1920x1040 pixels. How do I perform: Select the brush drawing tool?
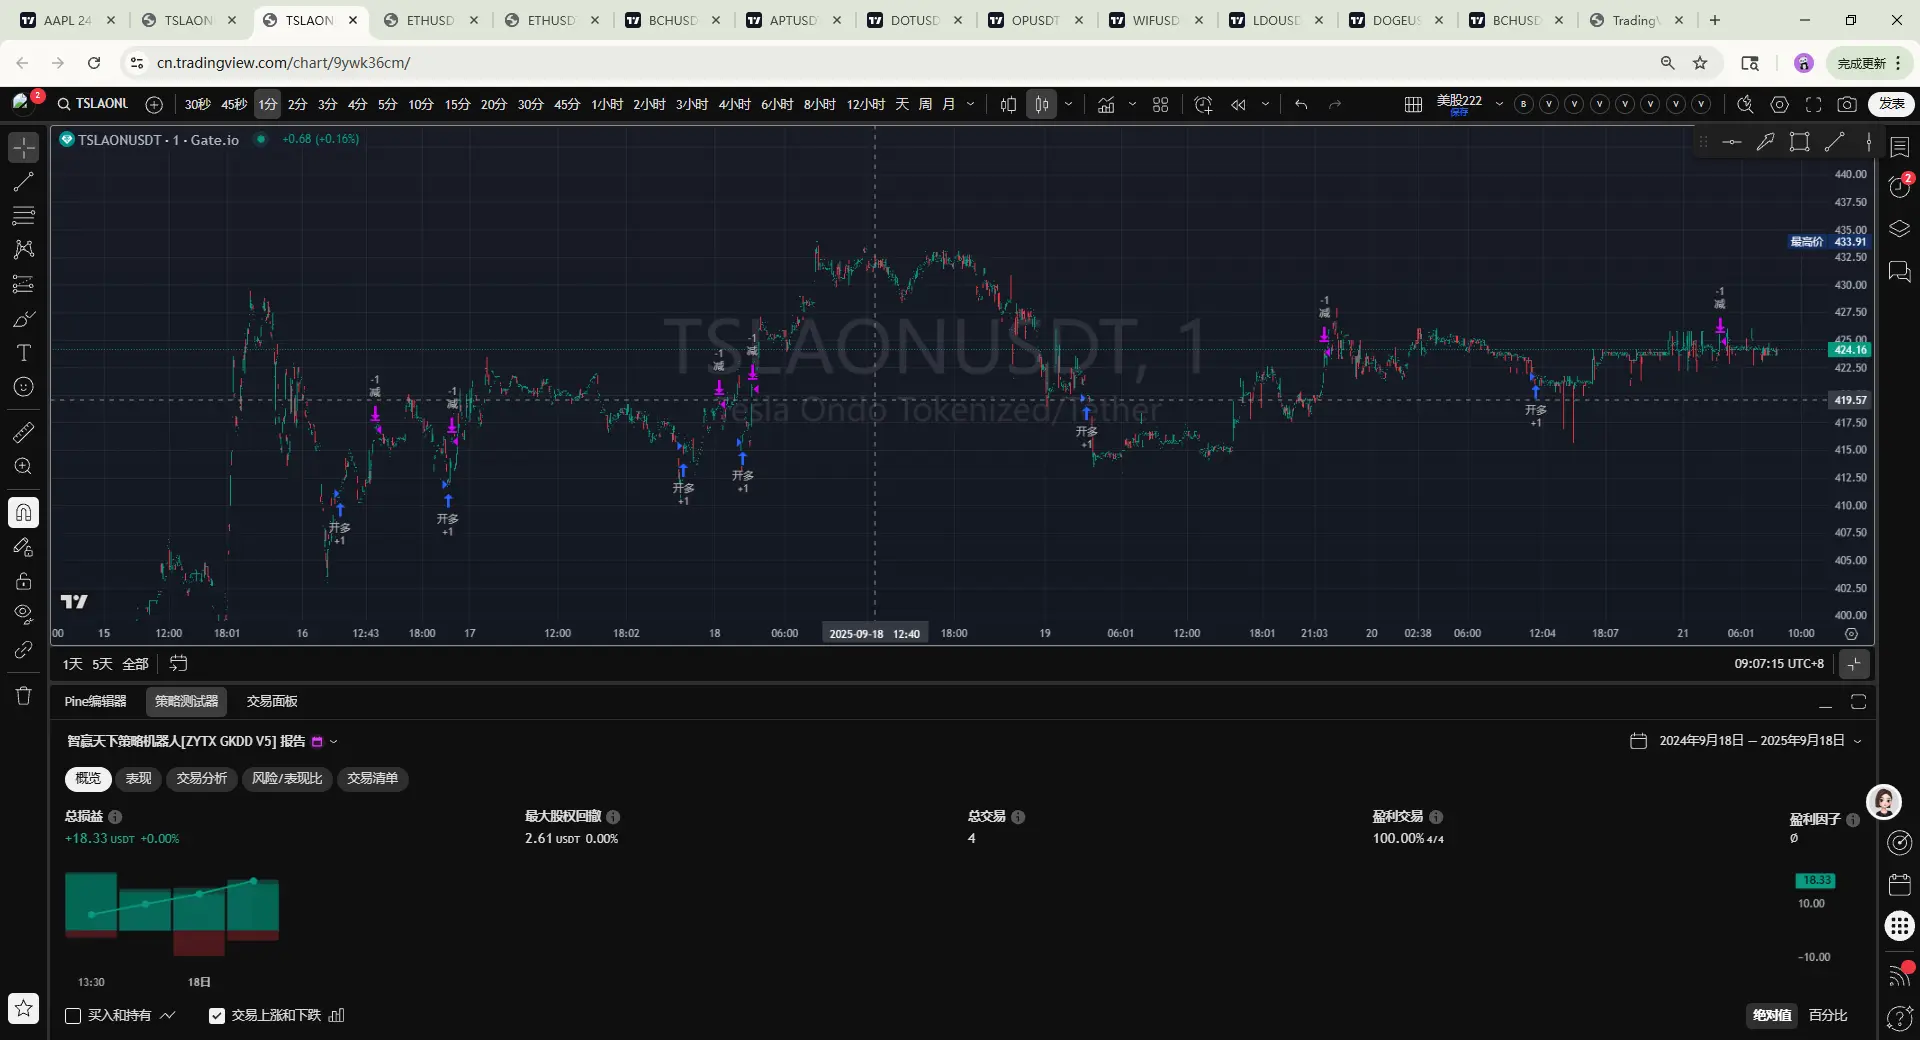pos(24,319)
